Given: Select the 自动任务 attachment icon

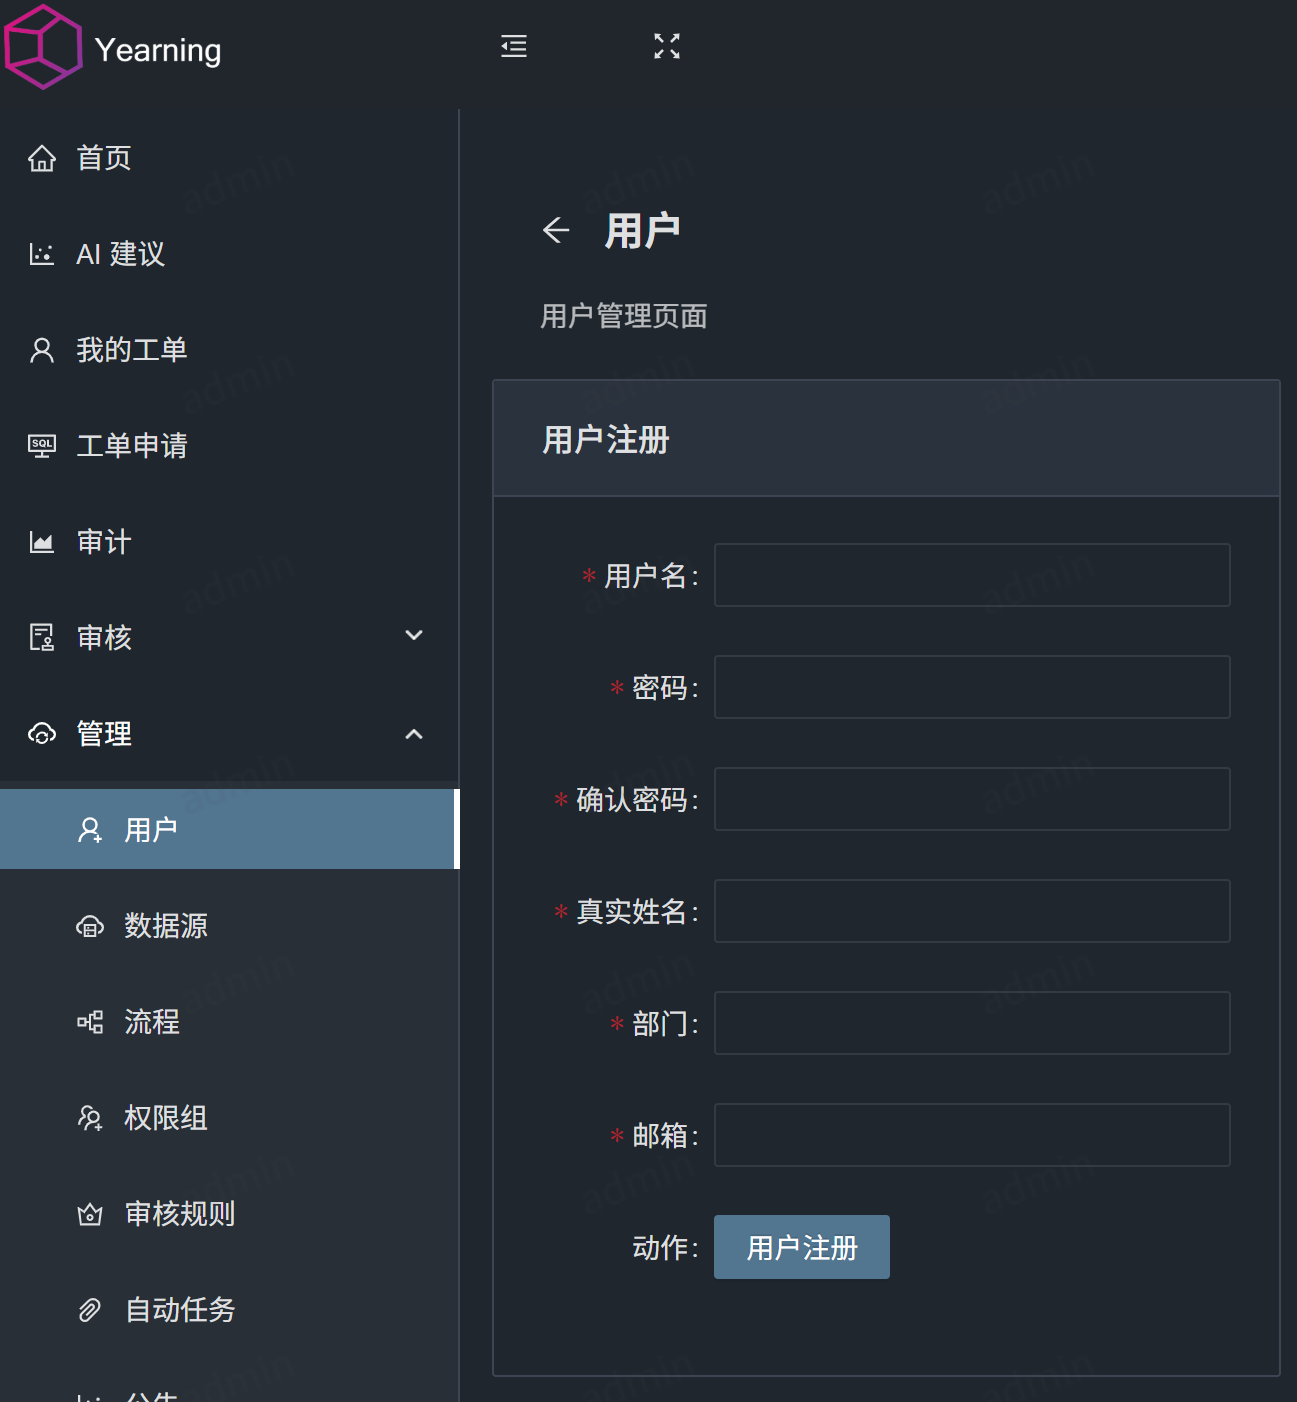Looking at the screenshot, I should pos(90,1310).
